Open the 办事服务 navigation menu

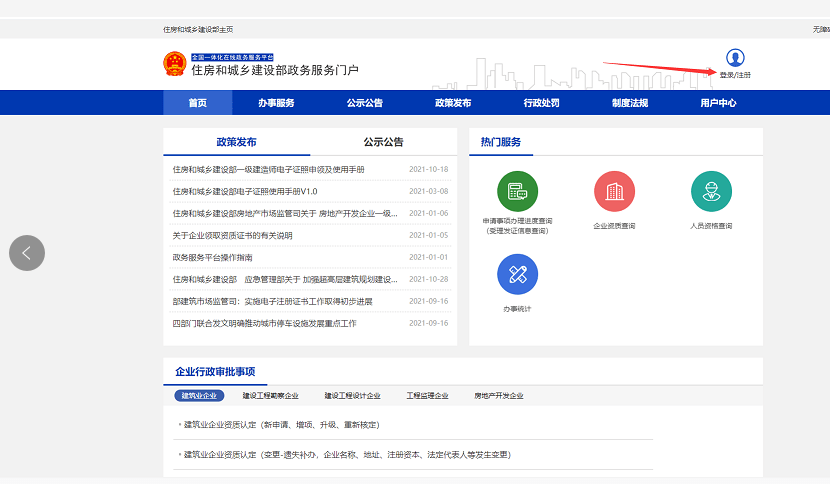coord(276,103)
